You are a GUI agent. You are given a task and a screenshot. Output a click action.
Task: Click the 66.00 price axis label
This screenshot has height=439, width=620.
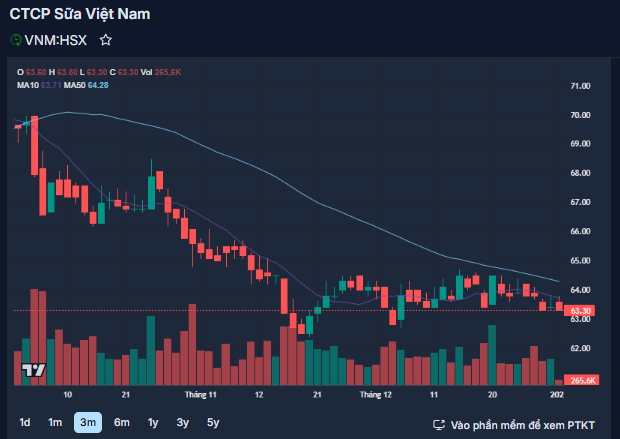coord(580,231)
